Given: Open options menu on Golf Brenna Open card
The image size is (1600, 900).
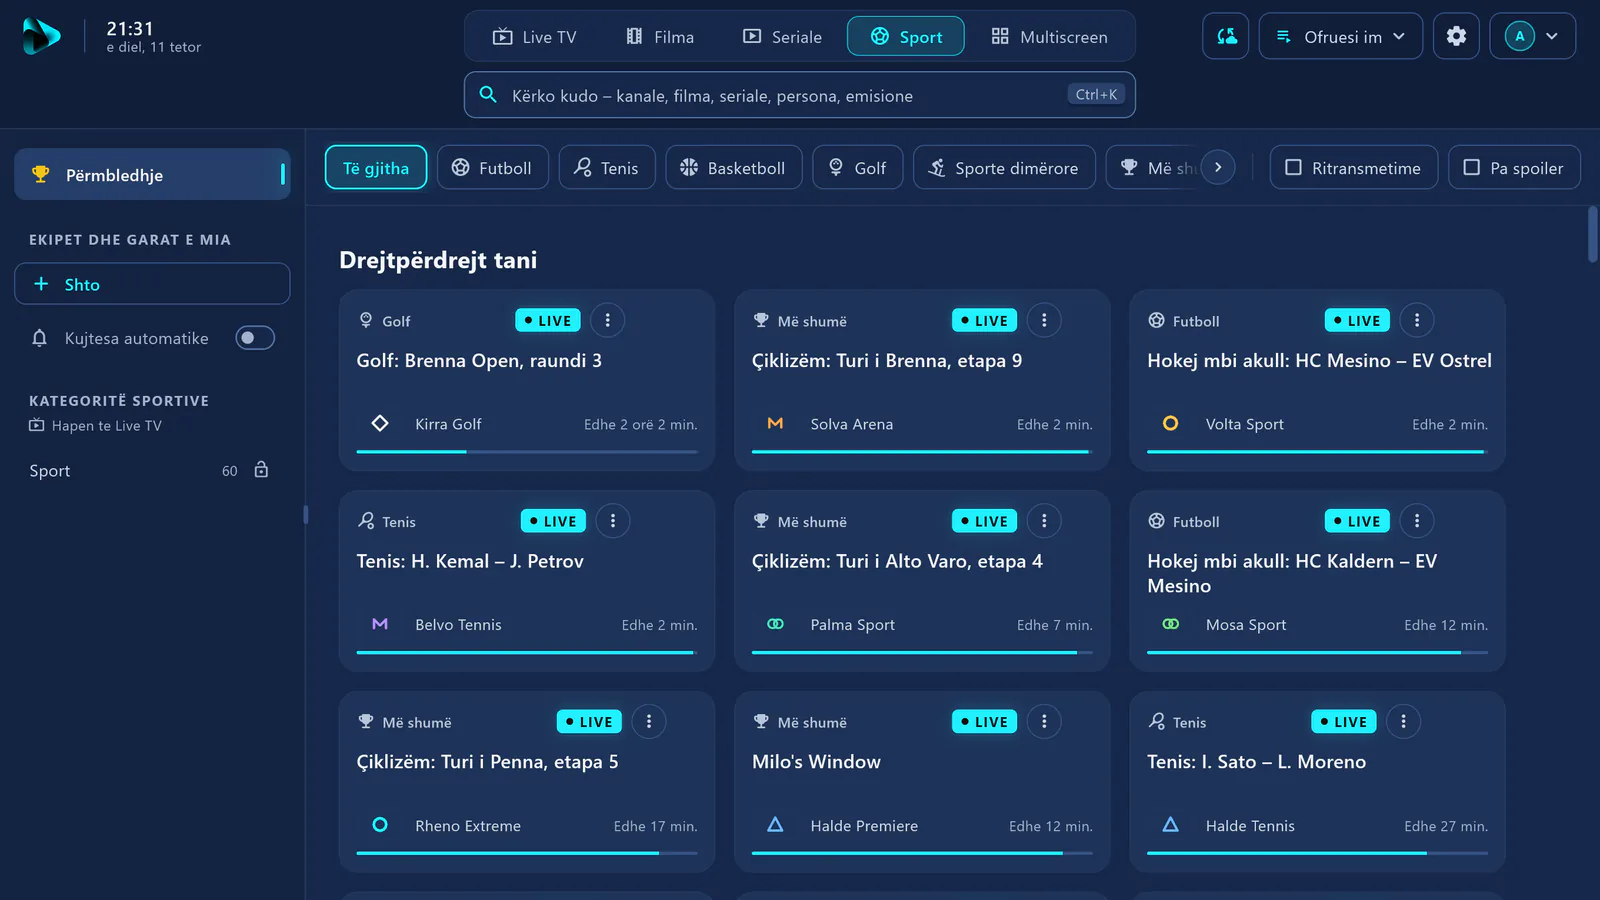Looking at the screenshot, I should point(607,320).
